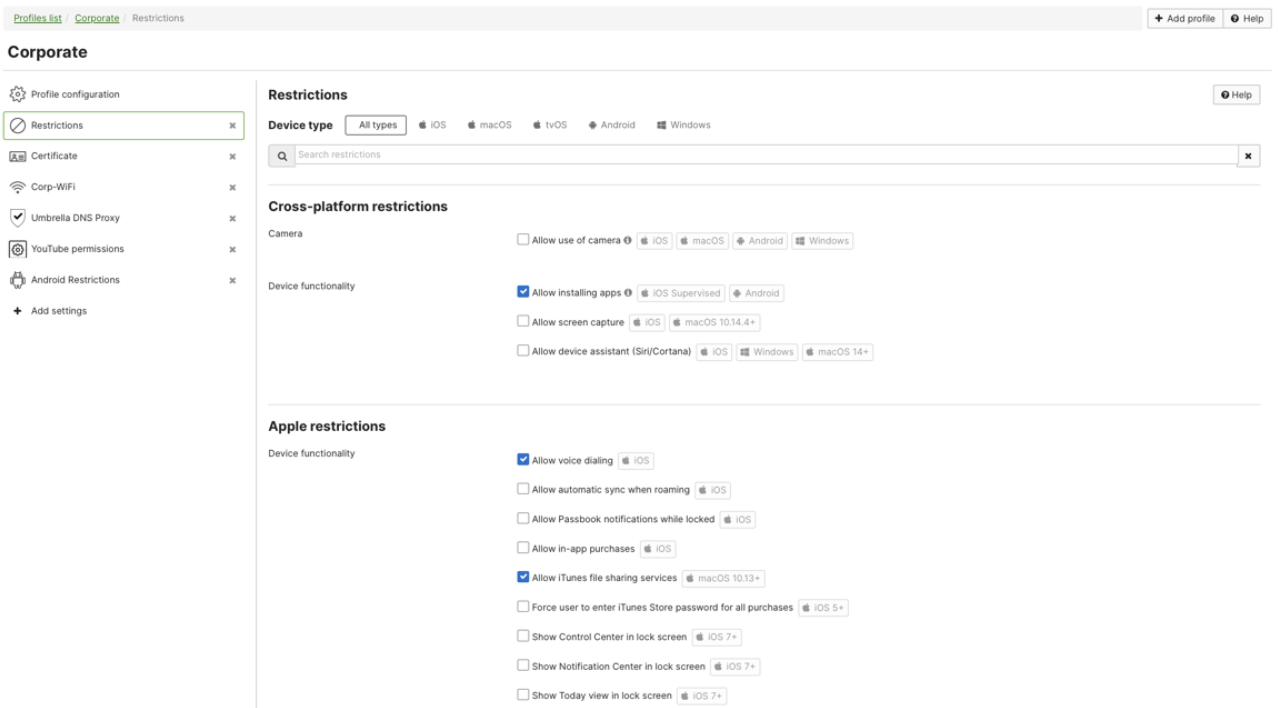Click the Add profile button
The height and width of the screenshot is (708, 1278).
[x=1184, y=18]
